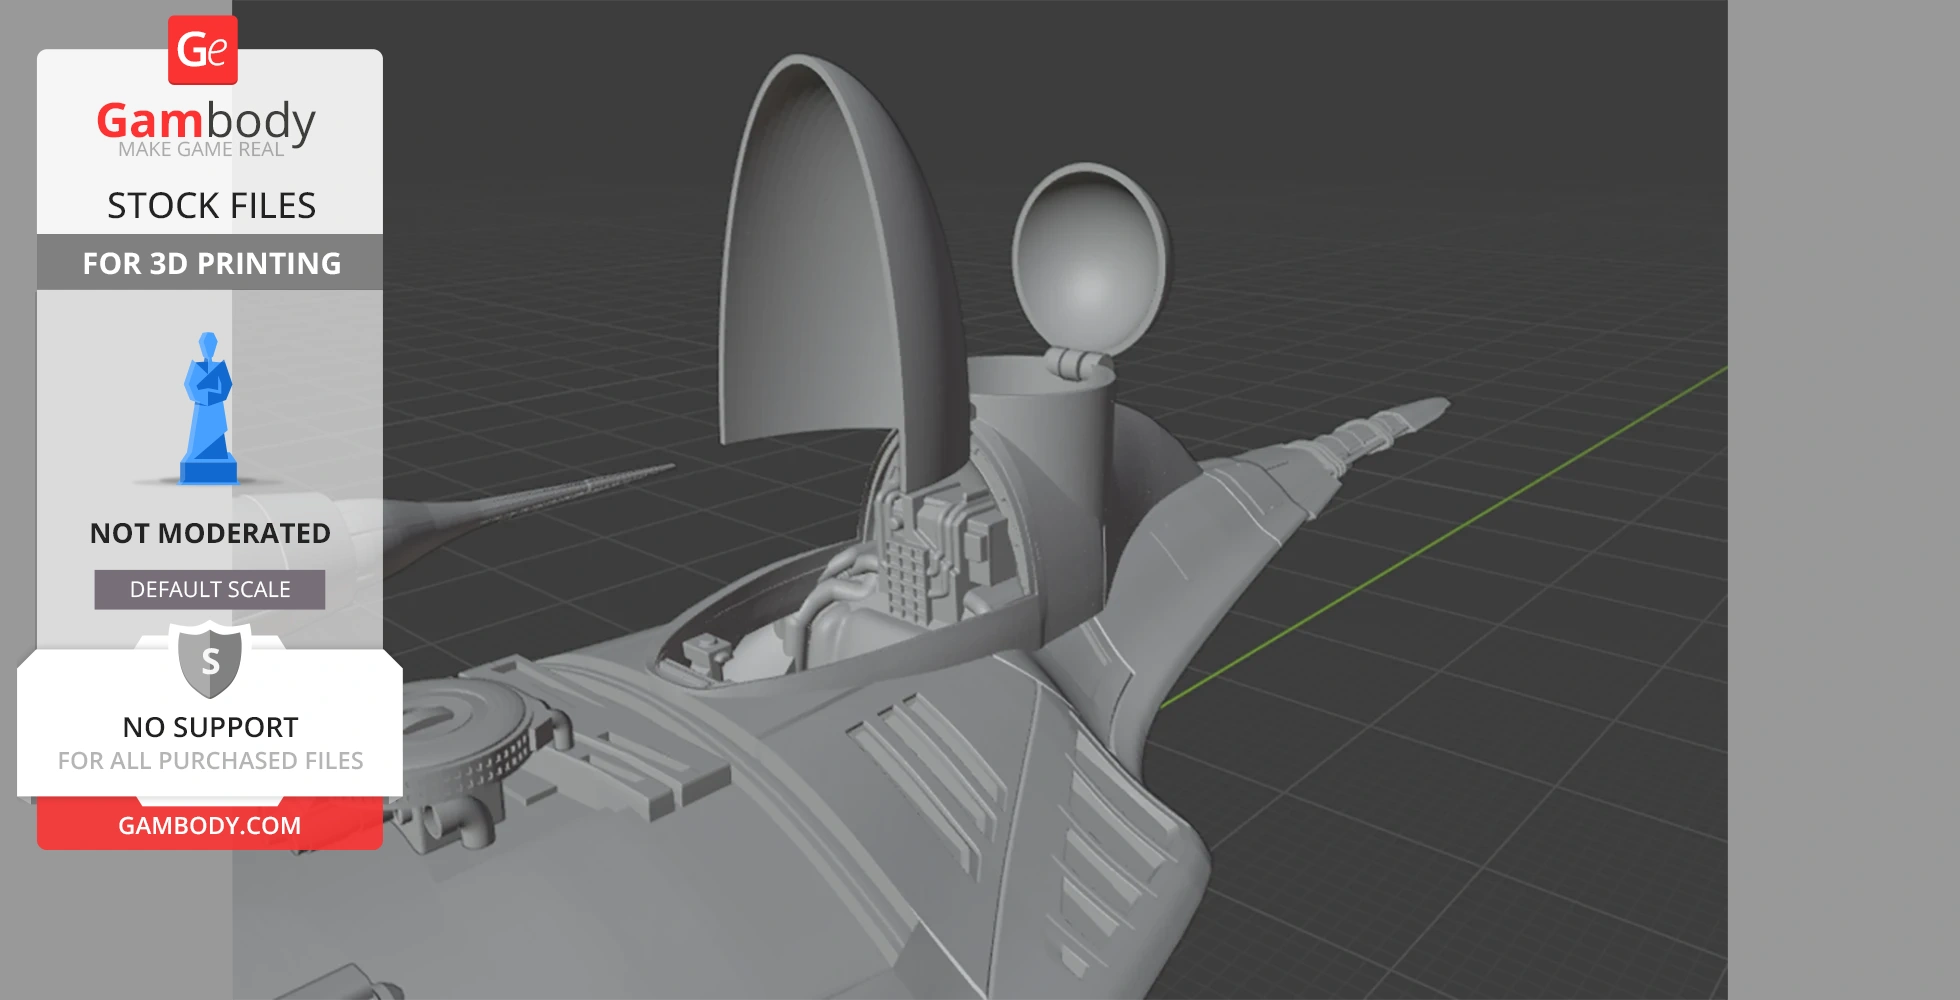This screenshot has width=1960, height=1000.
Task: Click the FOR 3D PRINTING banner
Action: point(210,263)
